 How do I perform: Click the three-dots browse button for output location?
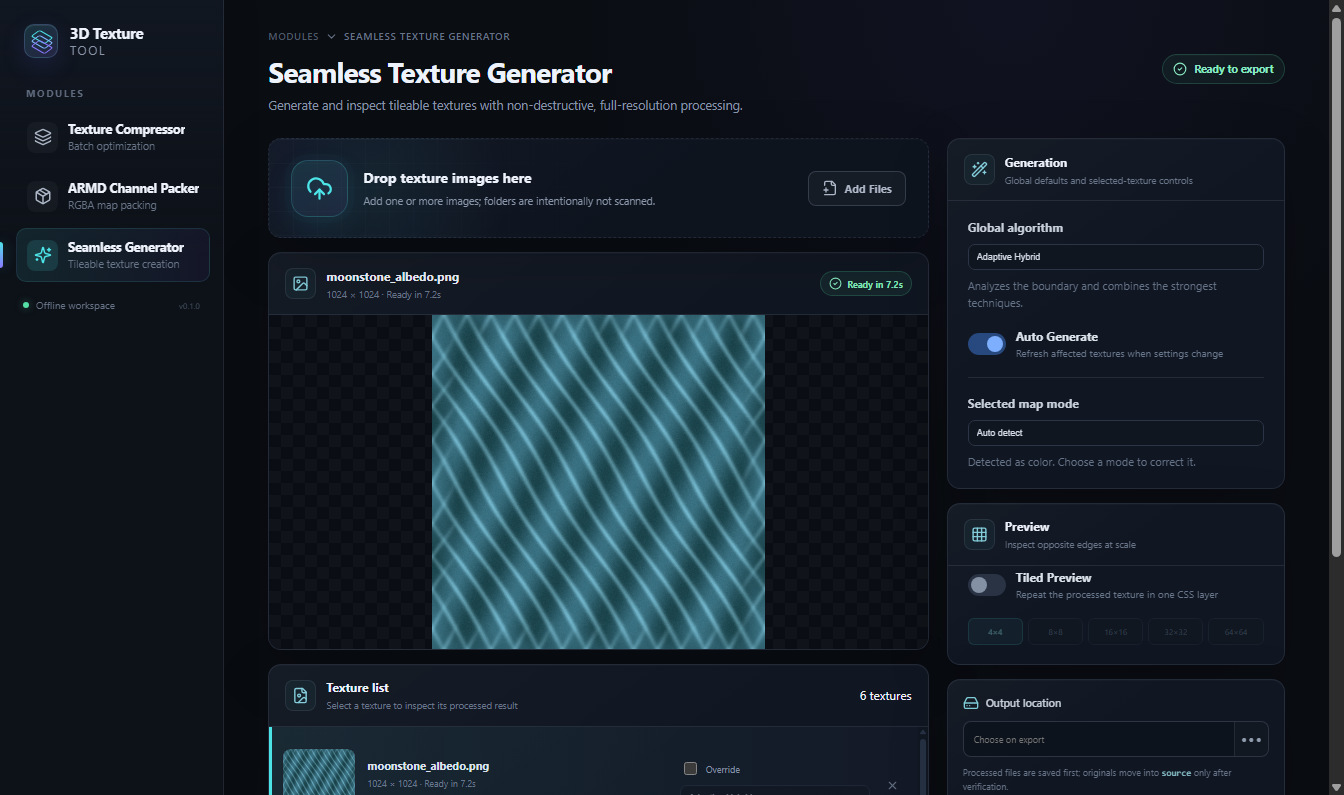click(1251, 739)
